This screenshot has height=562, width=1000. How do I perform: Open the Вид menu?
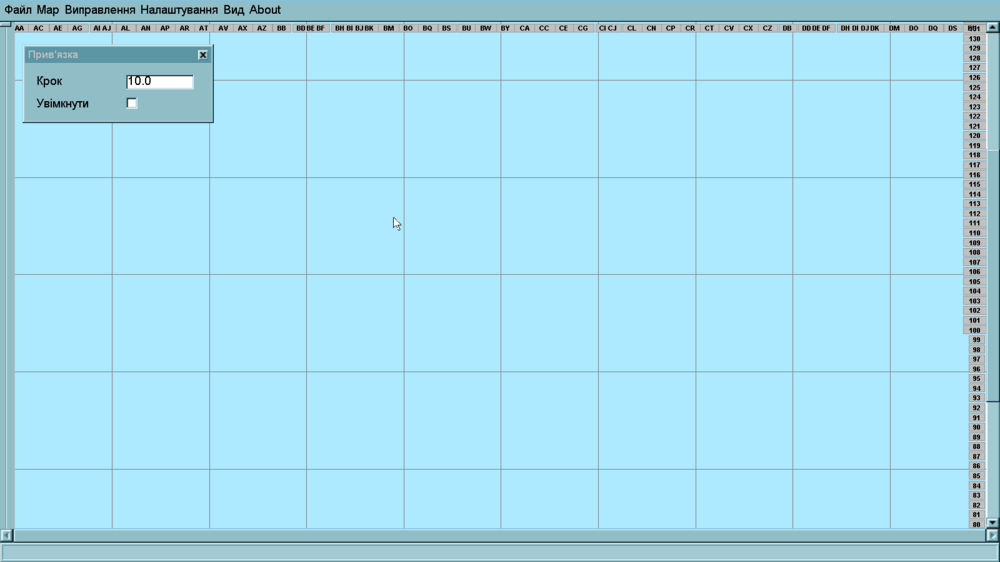[233, 10]
